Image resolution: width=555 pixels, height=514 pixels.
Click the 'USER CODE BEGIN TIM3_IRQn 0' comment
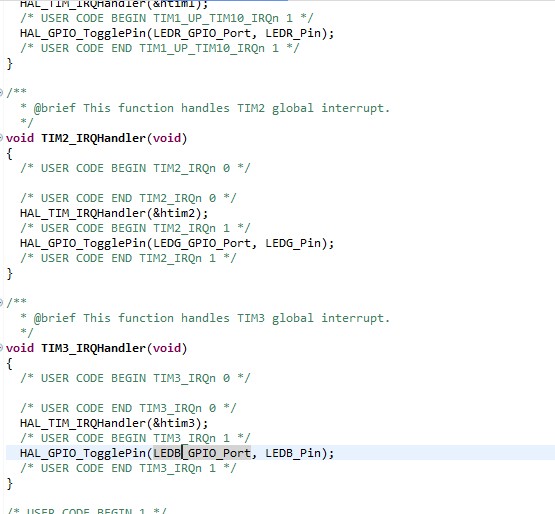pyautogui.click(x=135, y=378)
